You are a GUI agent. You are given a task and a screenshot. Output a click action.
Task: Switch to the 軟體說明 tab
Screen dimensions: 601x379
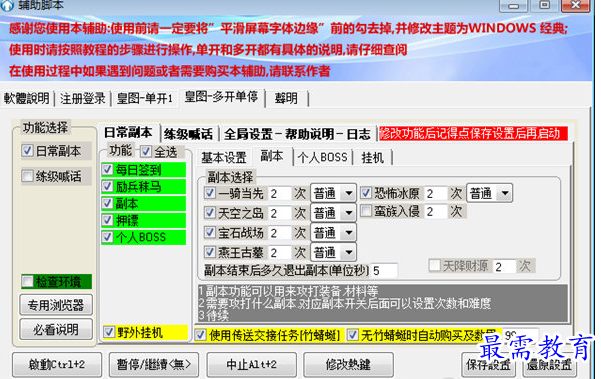click(x=26, y=98)
